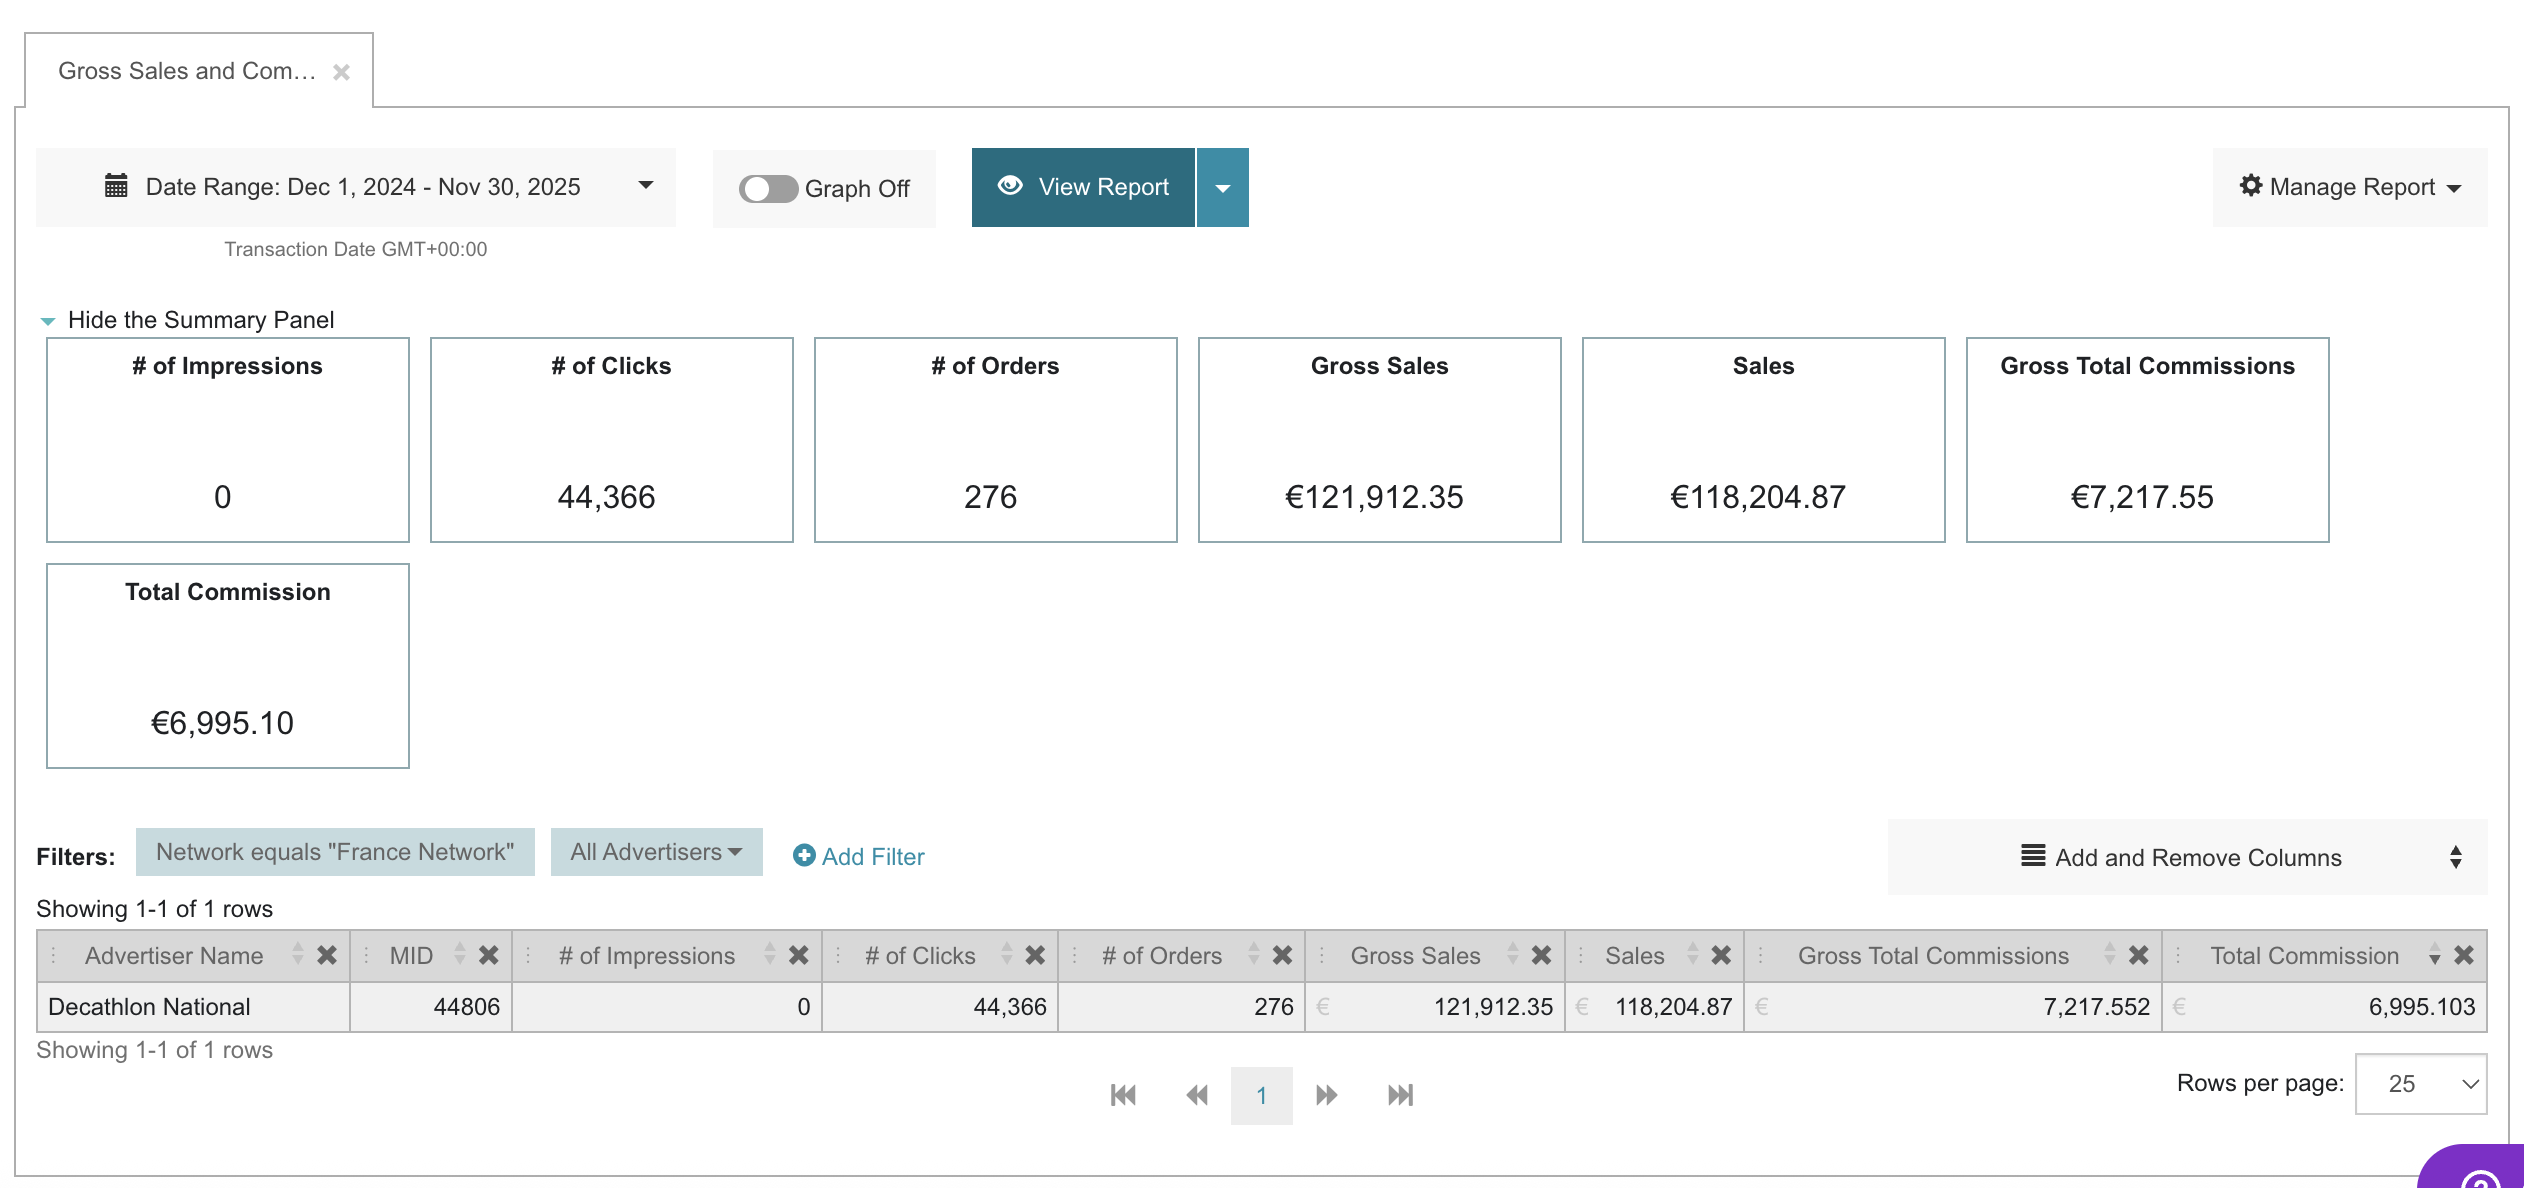Remove the Advertiser Name column
2524x1188 pixels.
[327, 955]
